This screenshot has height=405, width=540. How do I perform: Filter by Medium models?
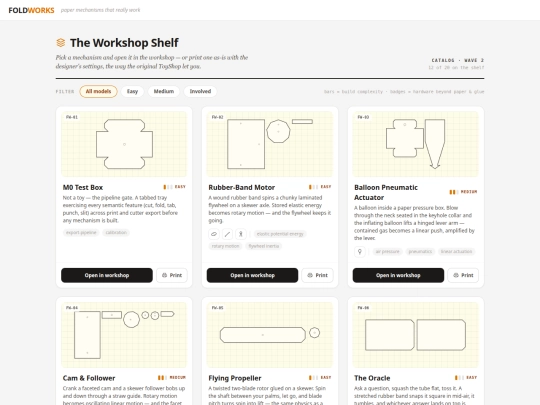pyautogui.click(x=164, y=91)
